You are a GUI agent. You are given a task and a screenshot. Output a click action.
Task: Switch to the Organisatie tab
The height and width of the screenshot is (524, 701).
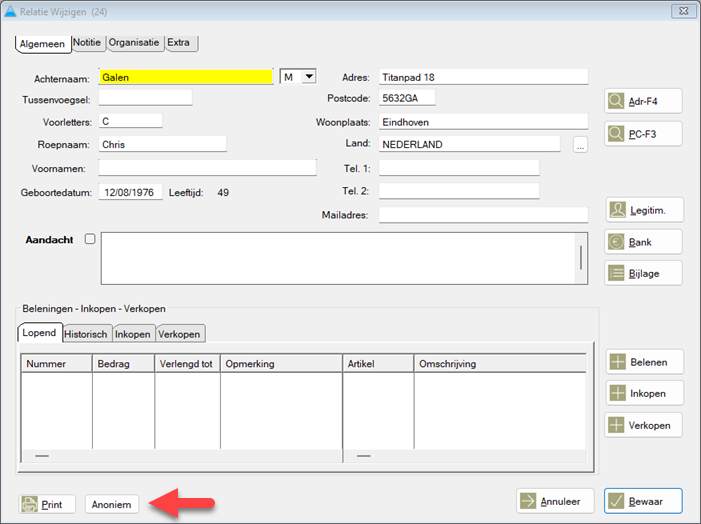point(135,43)
